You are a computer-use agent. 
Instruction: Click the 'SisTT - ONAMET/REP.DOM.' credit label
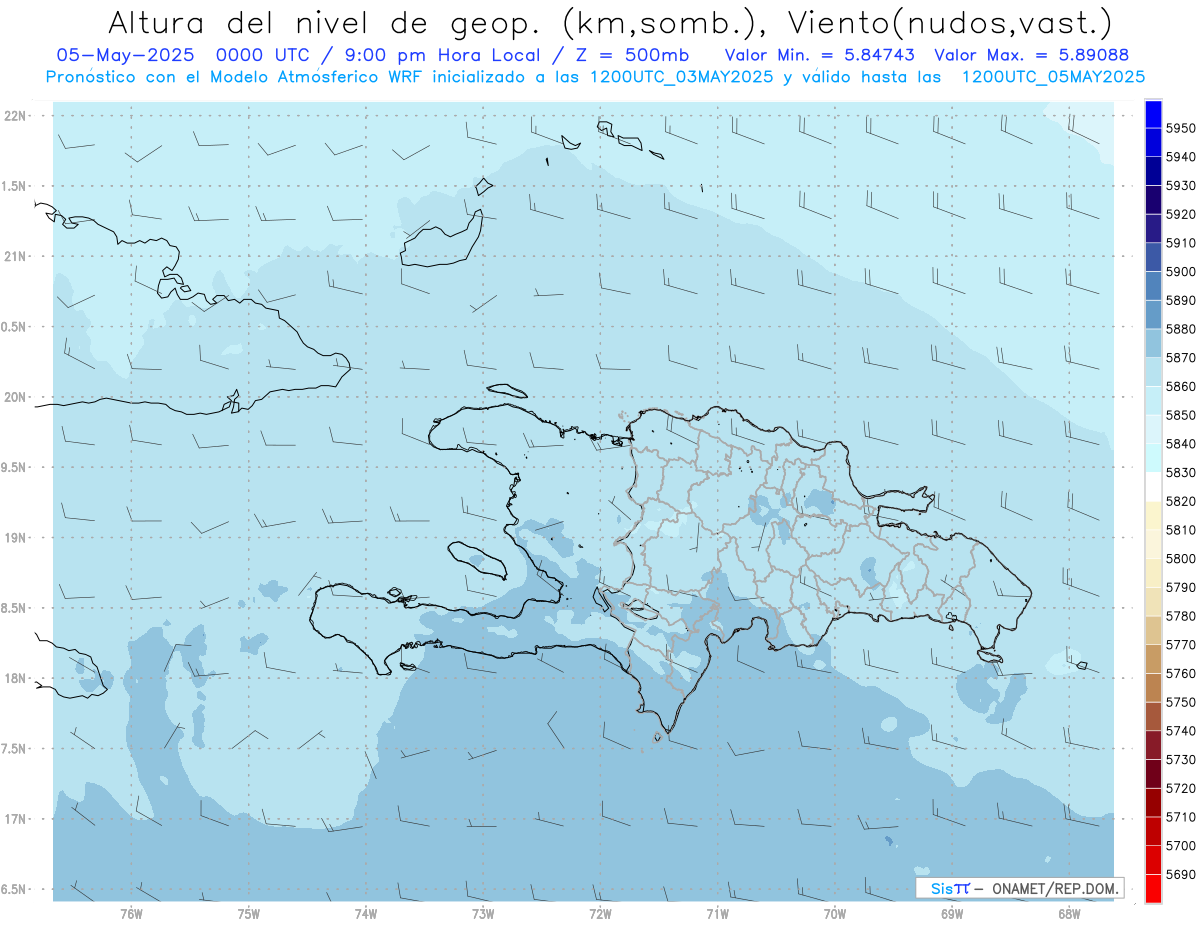pyautogui.click(x=1020, y=888)
